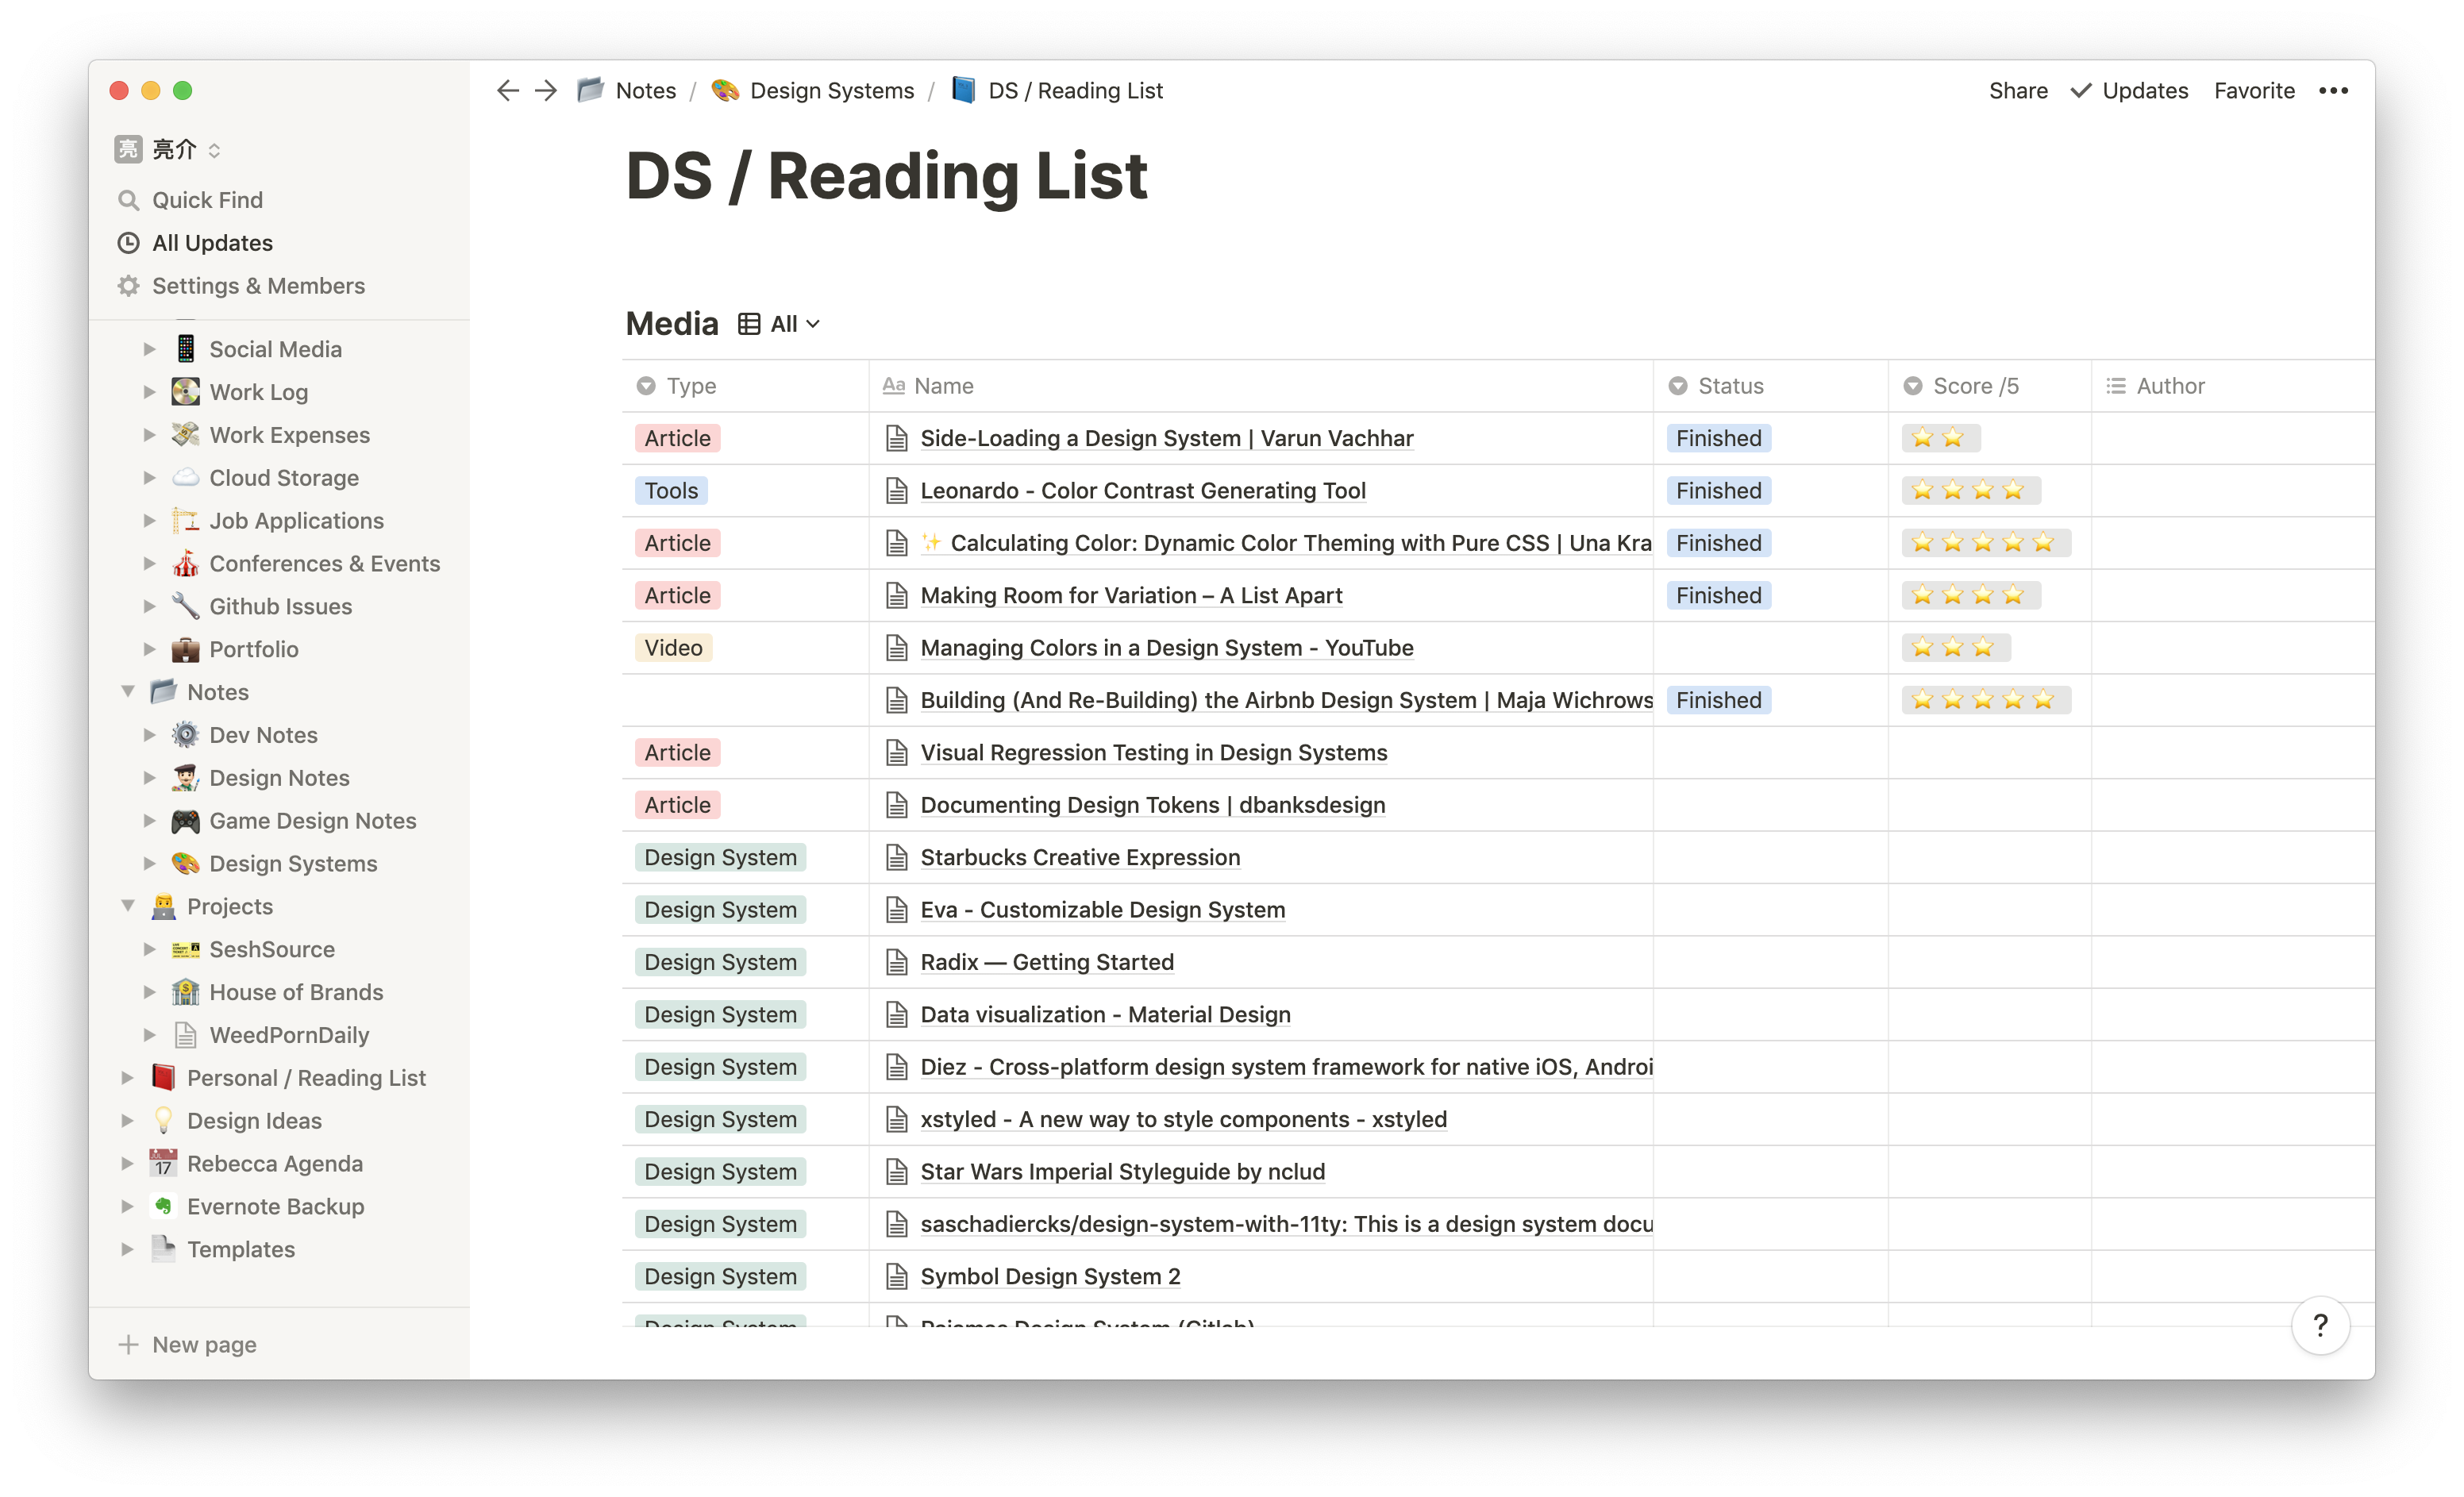
Task: Toggle visibility of Notes section
Action: [x=129, y=691]
